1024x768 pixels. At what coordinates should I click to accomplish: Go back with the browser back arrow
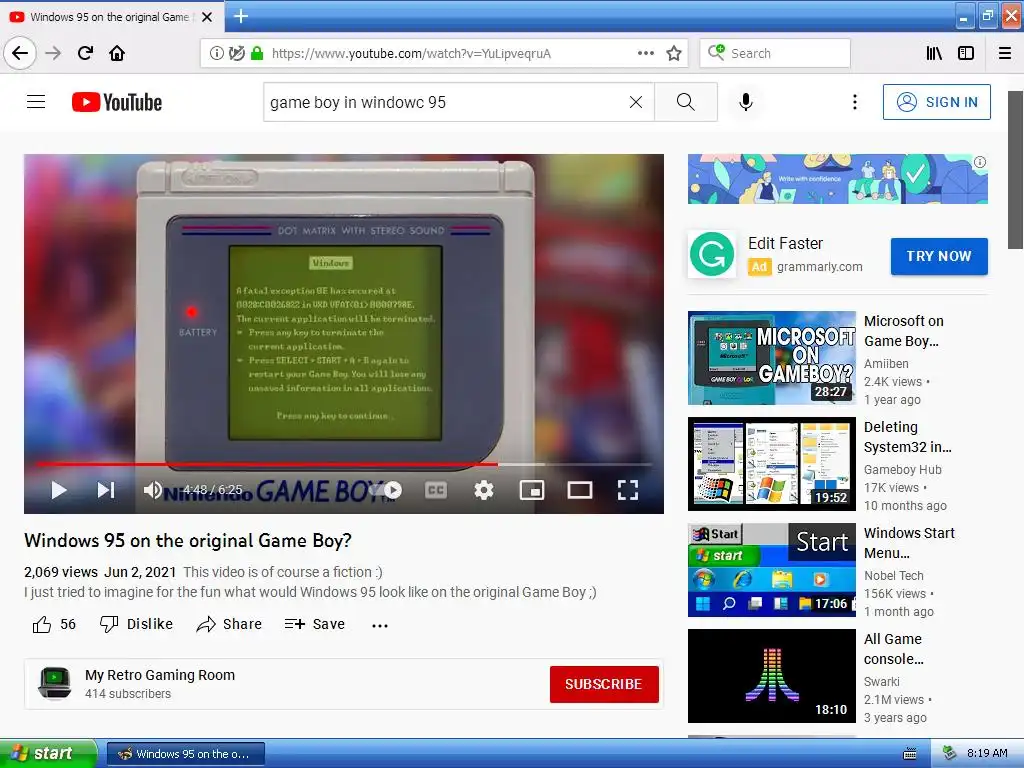coord(20,53)
